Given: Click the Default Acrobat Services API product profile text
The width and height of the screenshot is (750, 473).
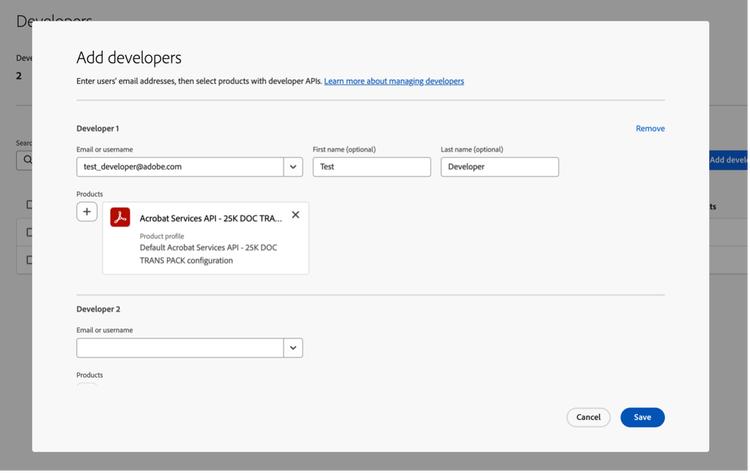Looking at the screenshot, I should 209,254.
